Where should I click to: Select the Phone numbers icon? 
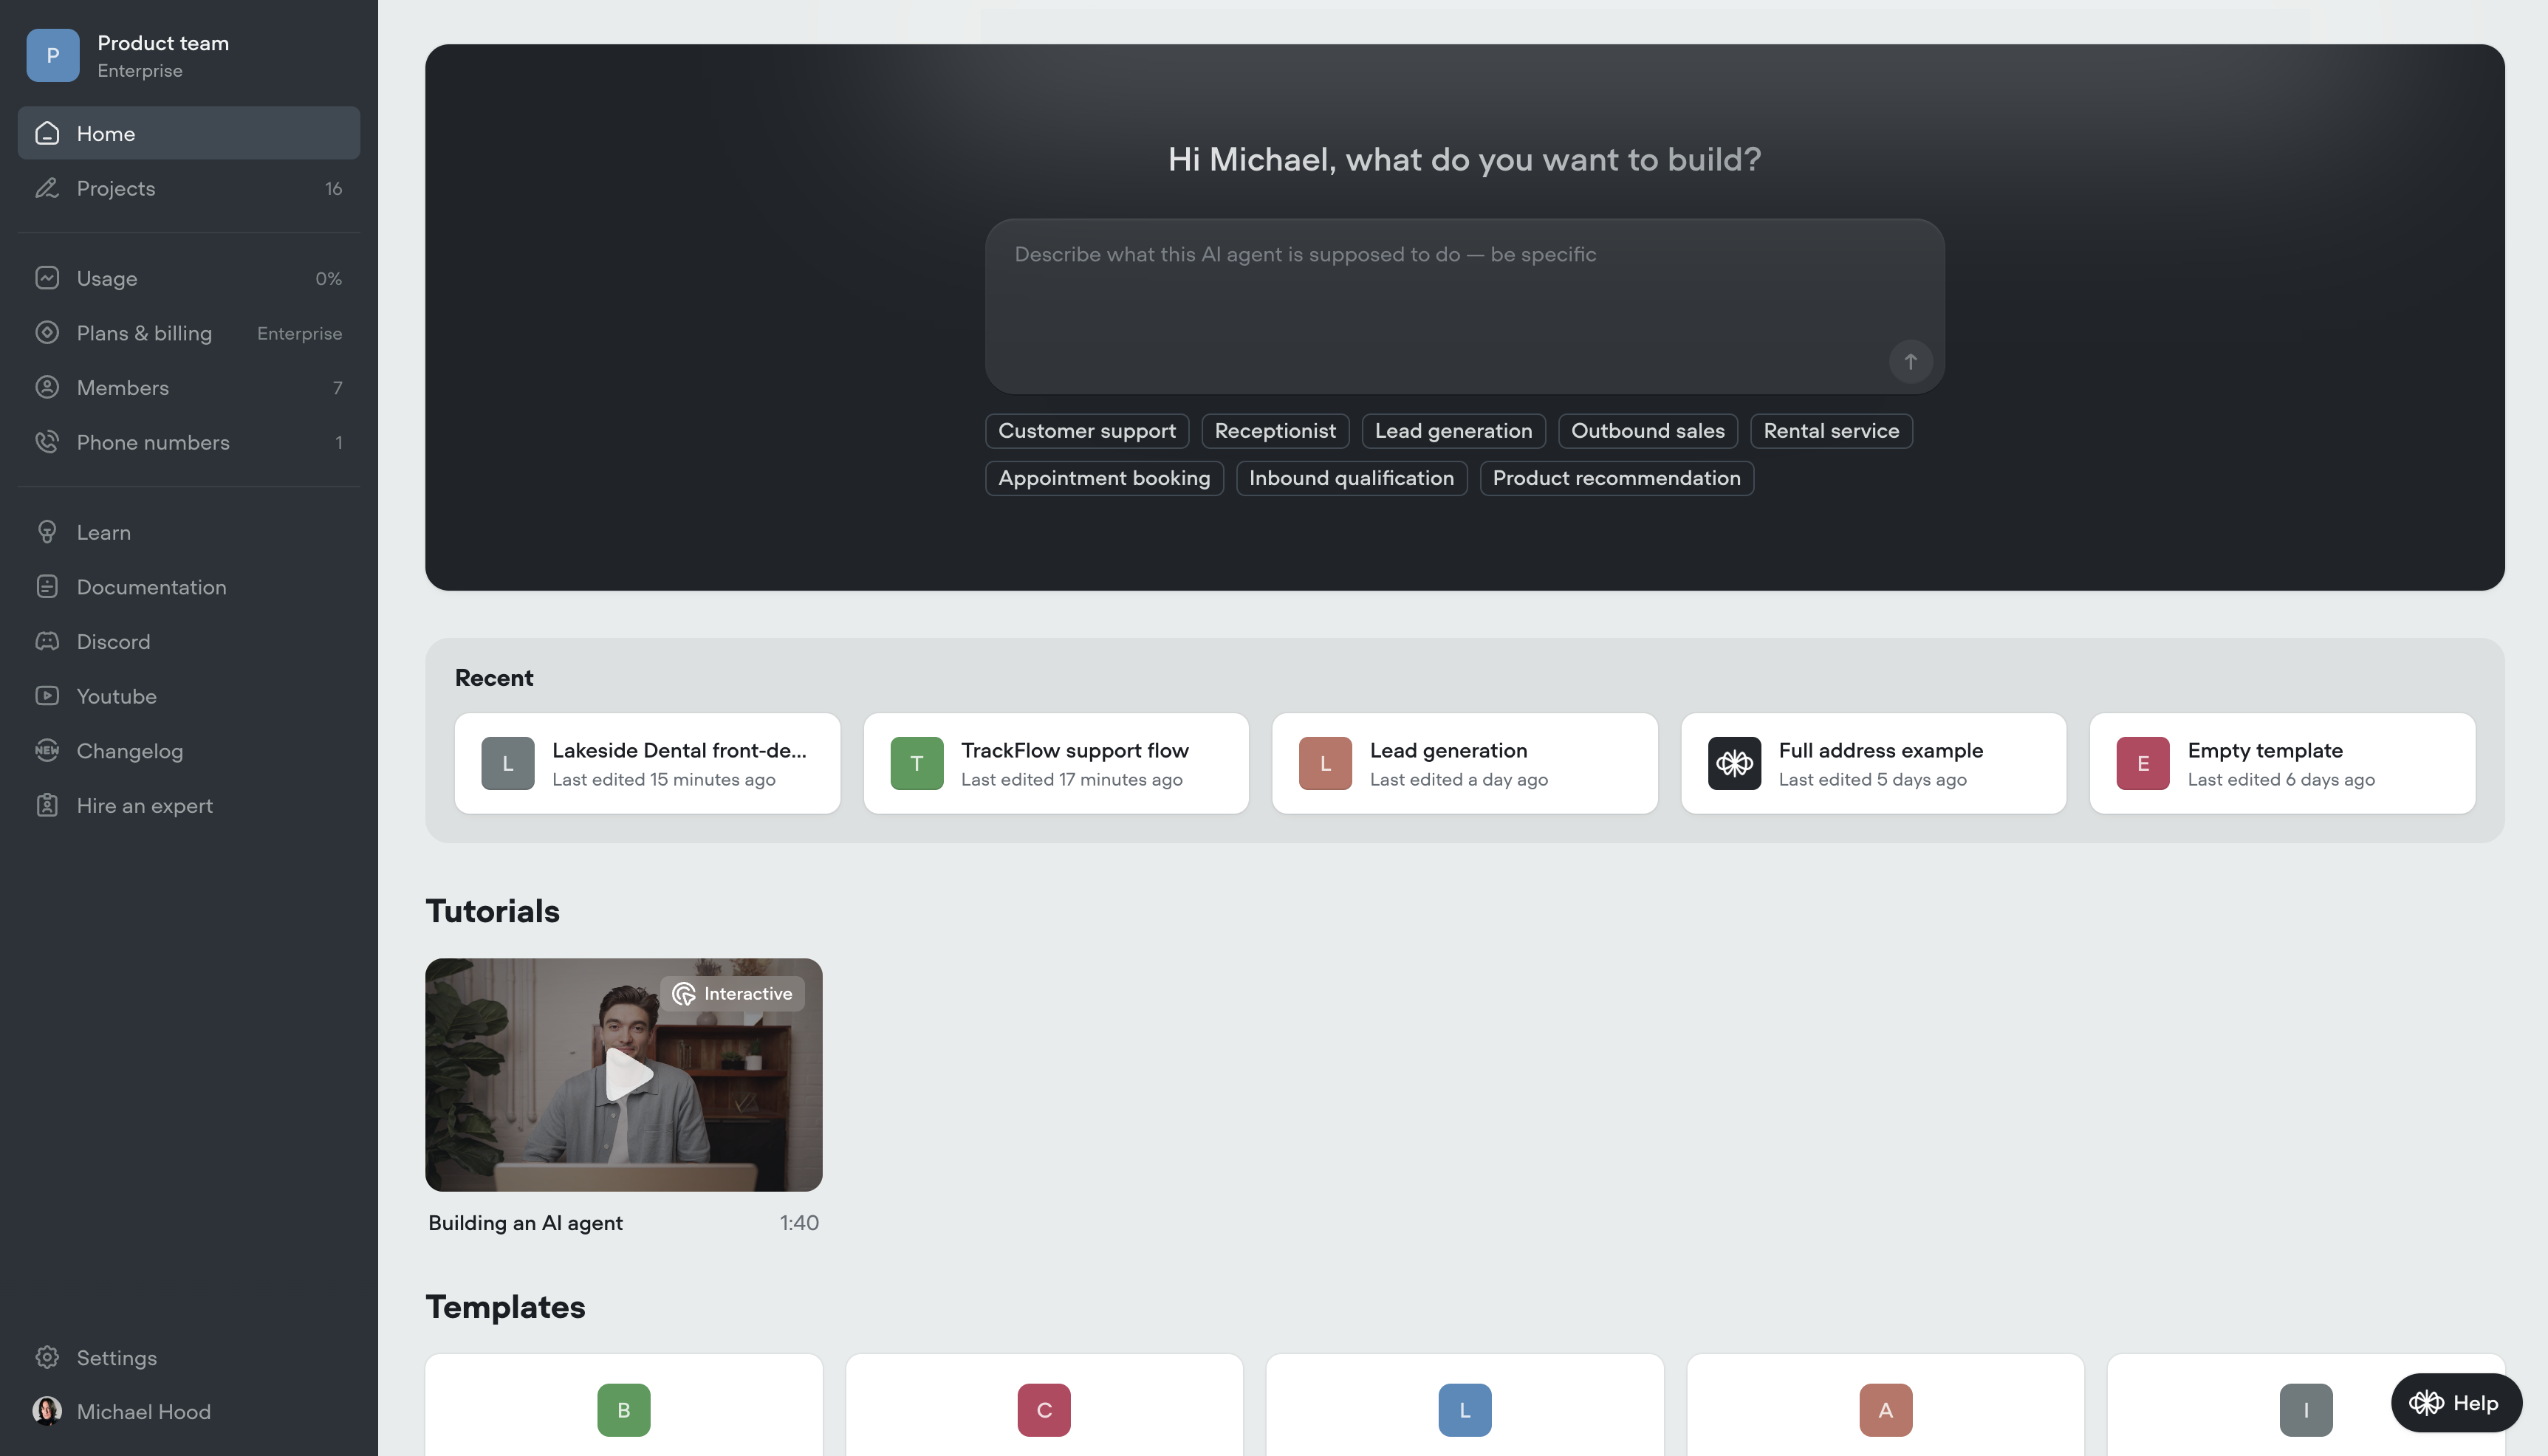click(47, 441)
